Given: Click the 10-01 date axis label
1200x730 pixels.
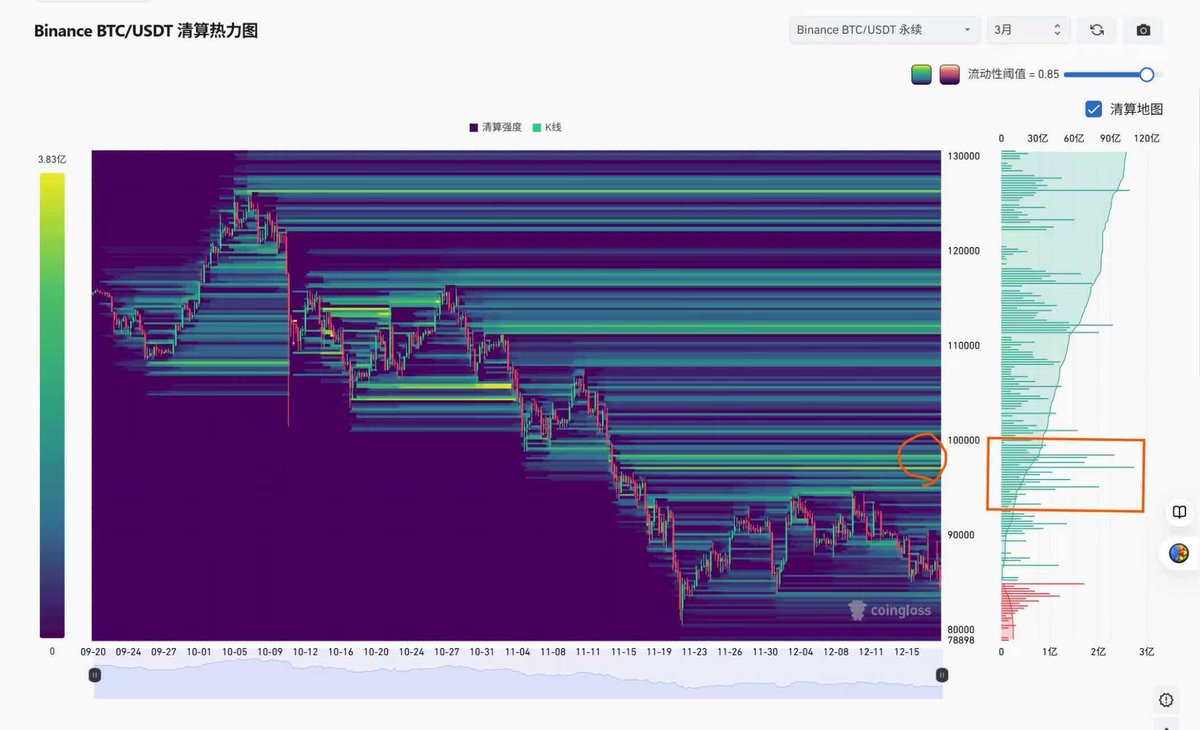Looking at the screenshot, I should pyautogui.click(x=199, y=652).
